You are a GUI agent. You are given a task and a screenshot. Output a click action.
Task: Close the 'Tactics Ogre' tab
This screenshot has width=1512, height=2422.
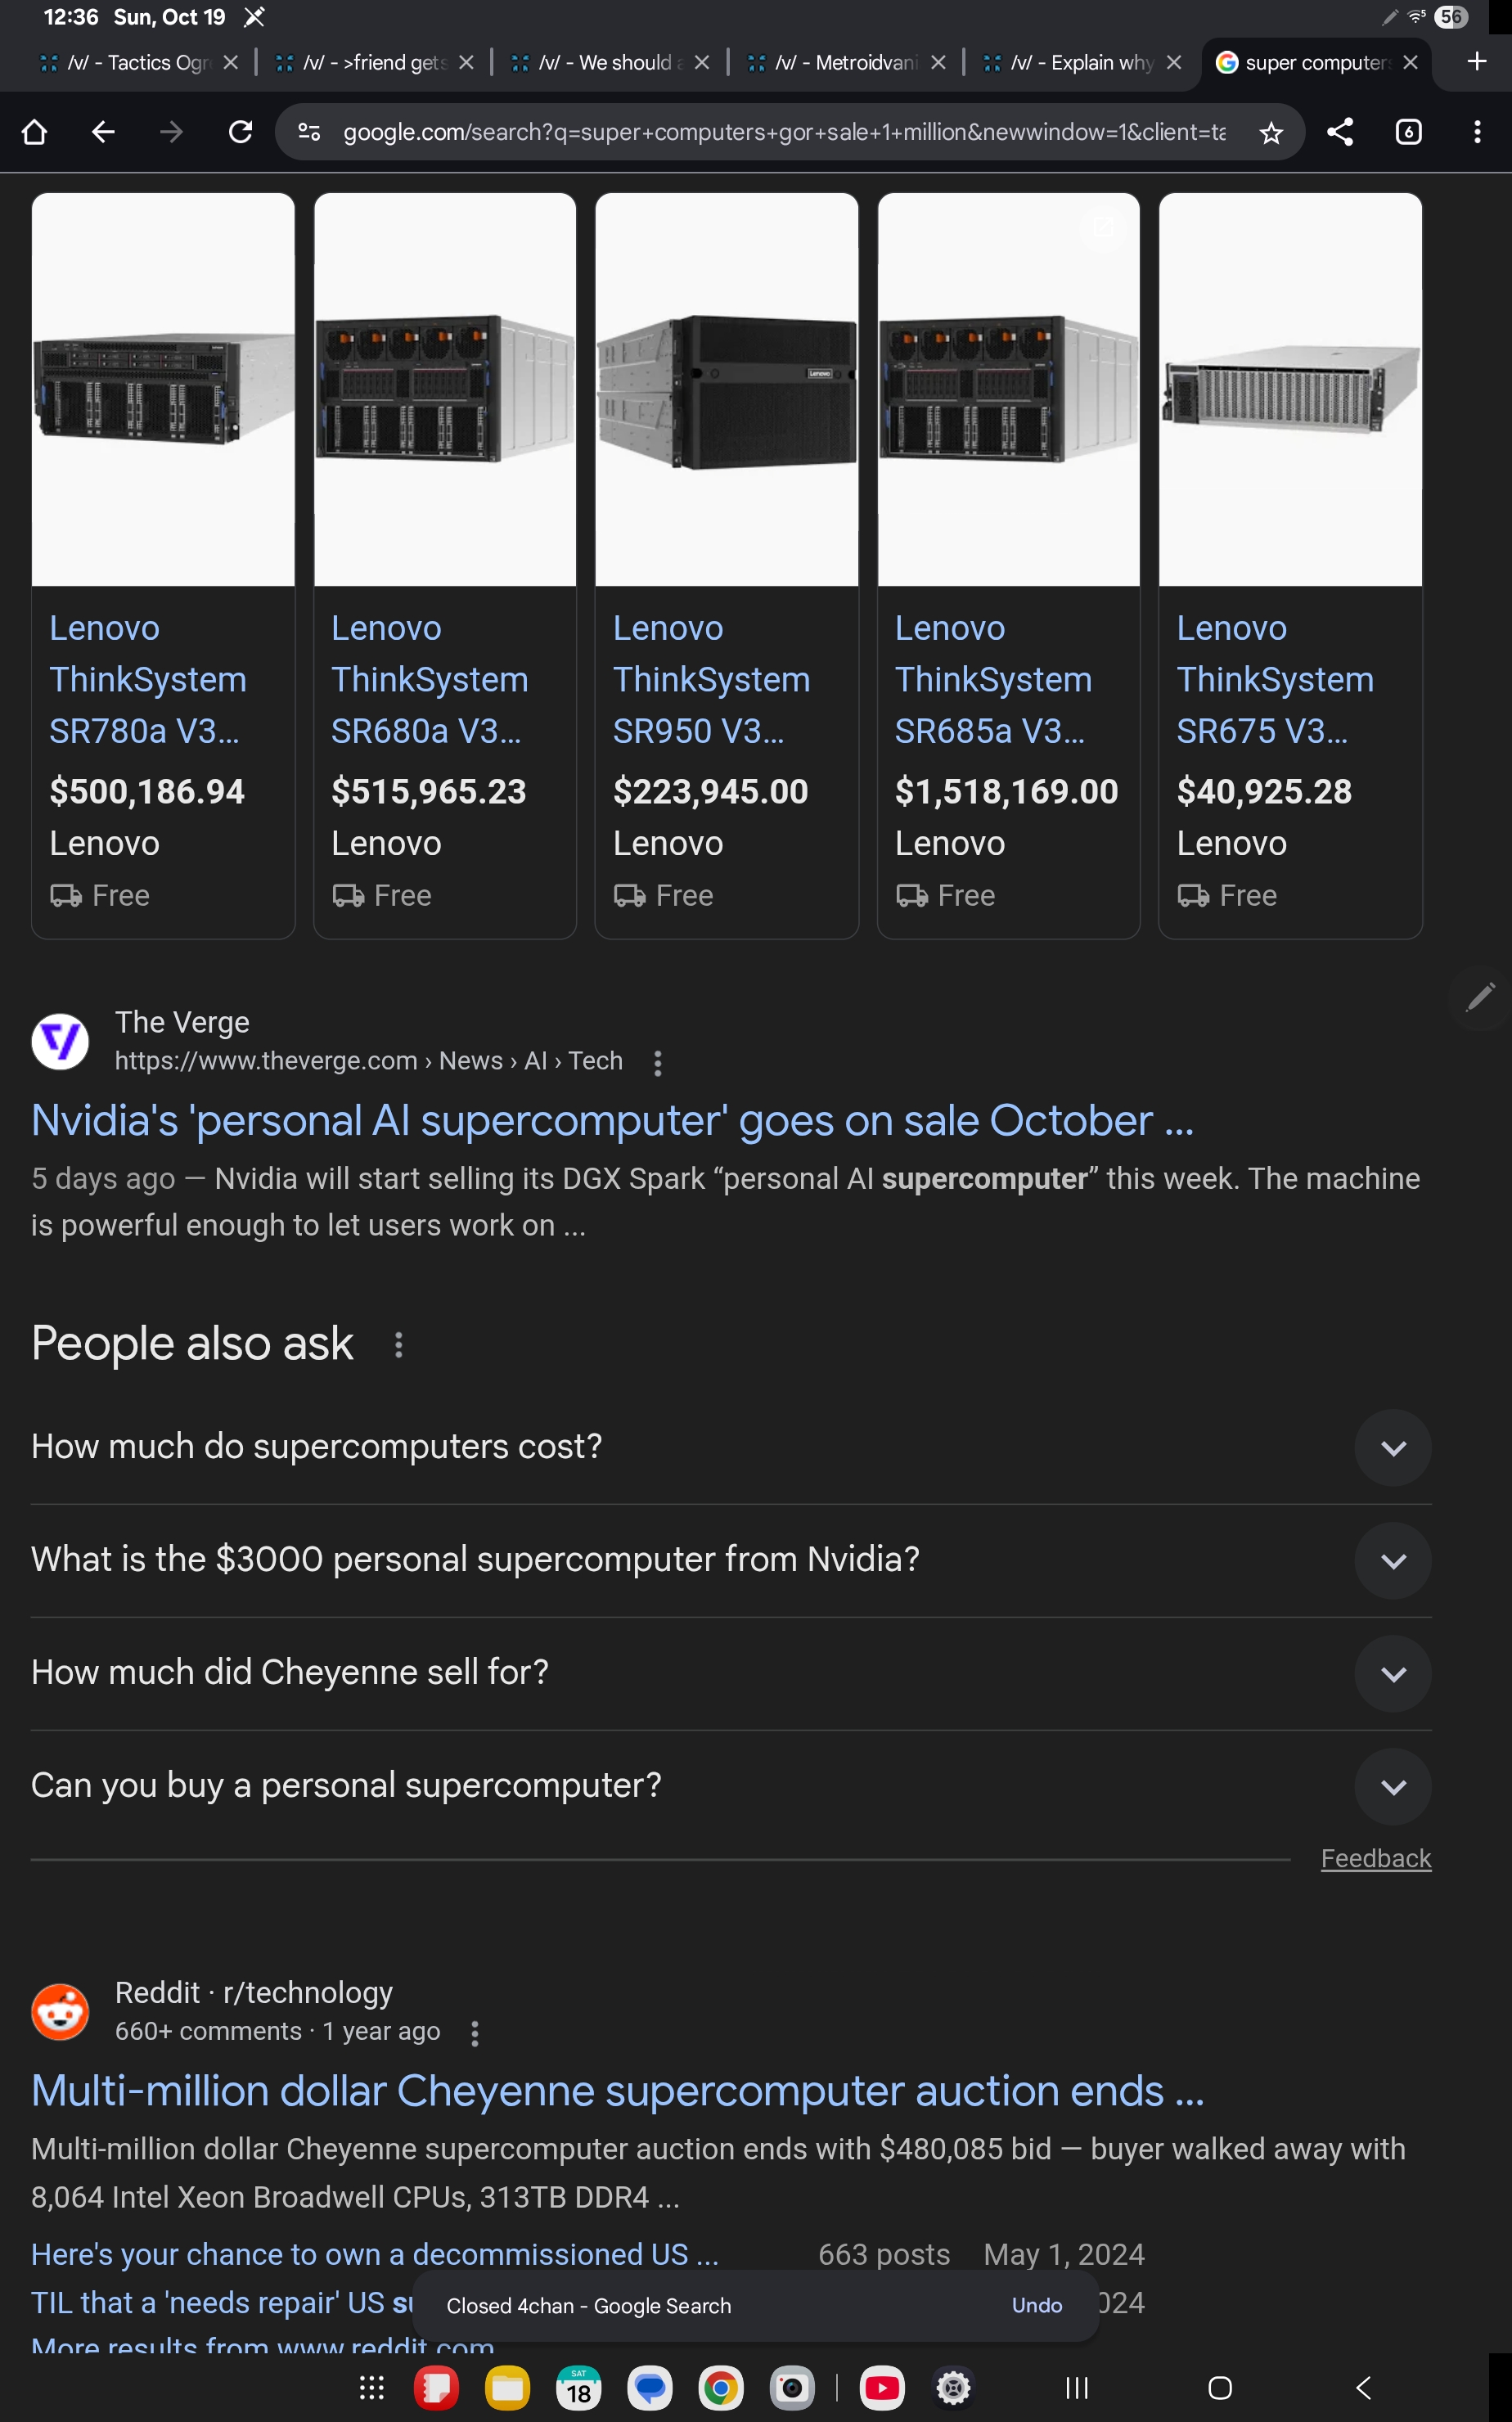[x=231, y=62]
